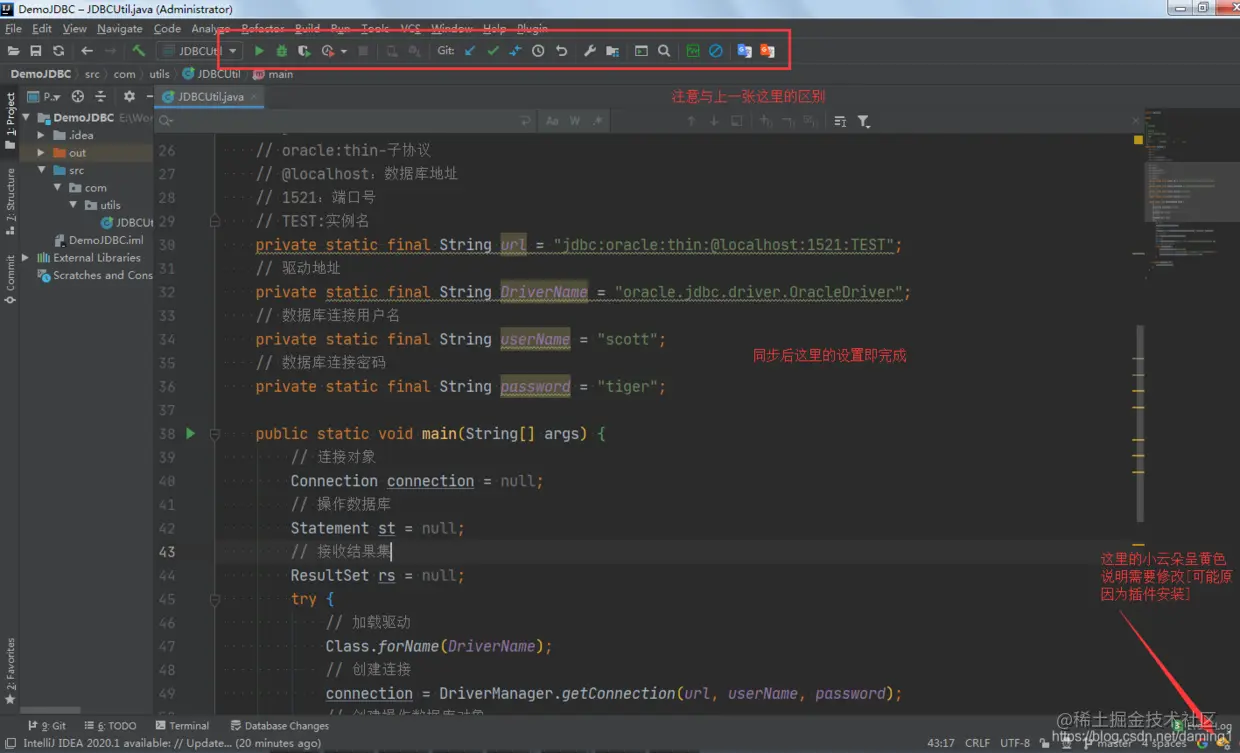Collapse the utils package node
The image size is (1240, 753).
[x=73, y=205]
